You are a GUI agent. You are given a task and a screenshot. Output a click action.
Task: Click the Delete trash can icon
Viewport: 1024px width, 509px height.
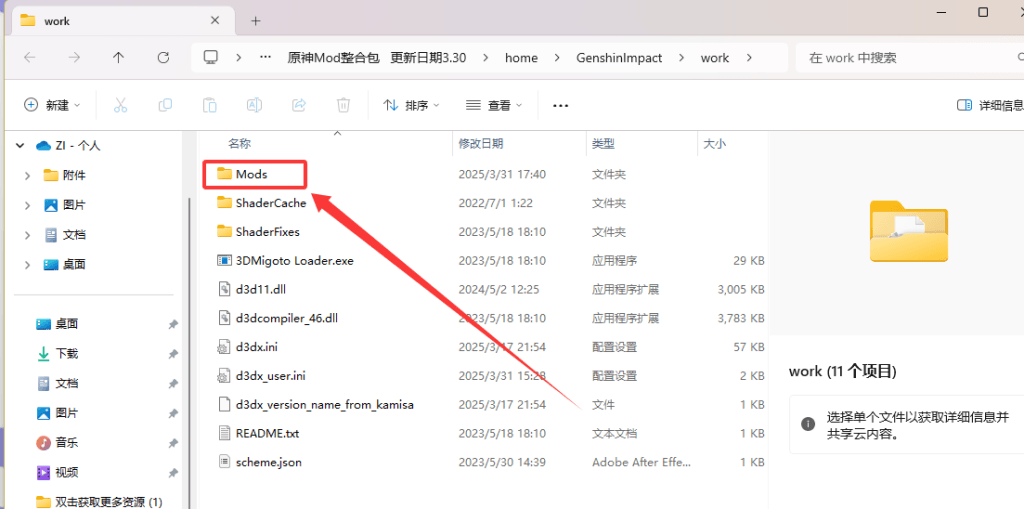(343, 105)
